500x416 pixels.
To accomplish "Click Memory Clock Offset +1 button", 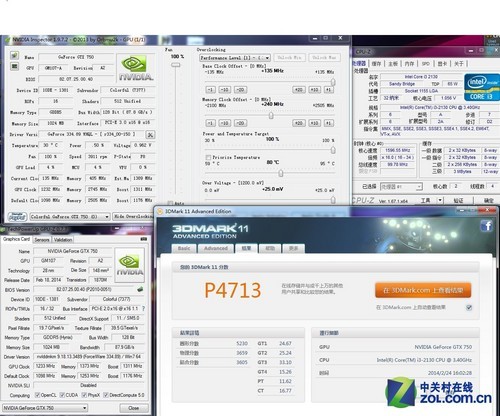I will tap(329, 123).
